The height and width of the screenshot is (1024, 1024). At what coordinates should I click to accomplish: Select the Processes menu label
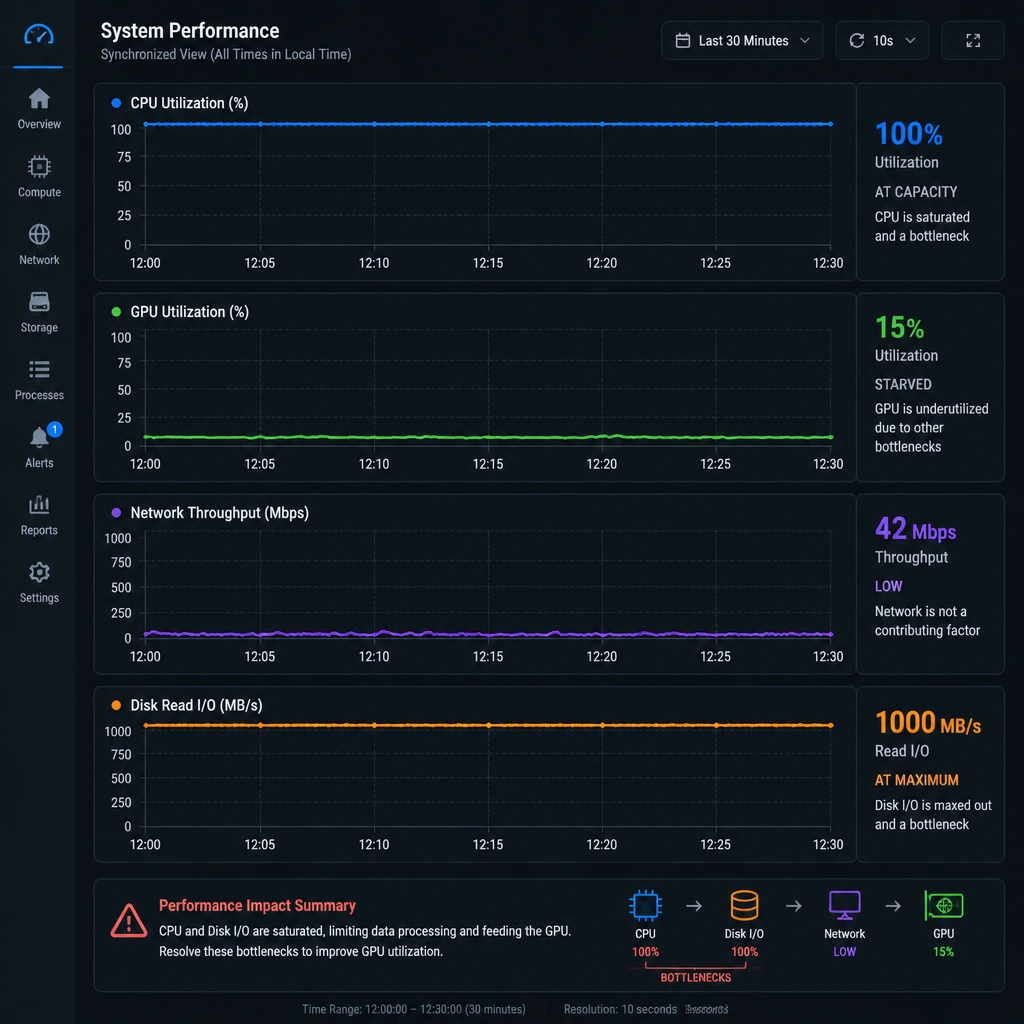click(x=39, y=395)
